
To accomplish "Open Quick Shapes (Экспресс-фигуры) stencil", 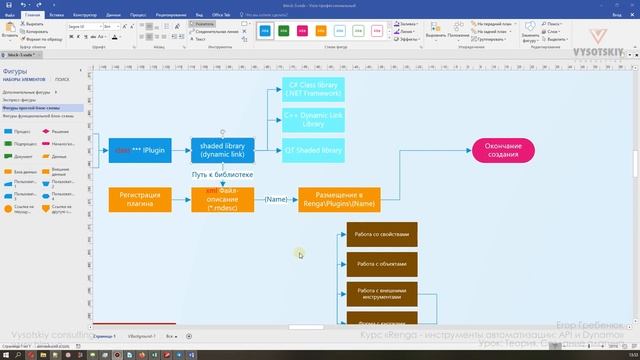I will pyautogui.click(x=19, y=100).
